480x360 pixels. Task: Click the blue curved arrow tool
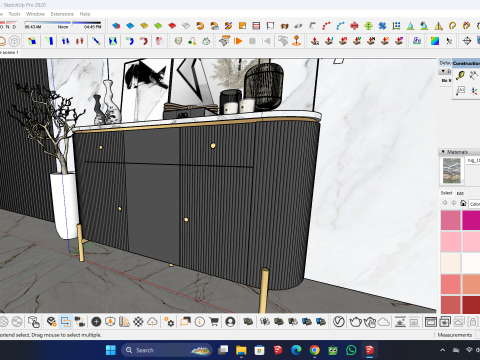tap(130, 41)
